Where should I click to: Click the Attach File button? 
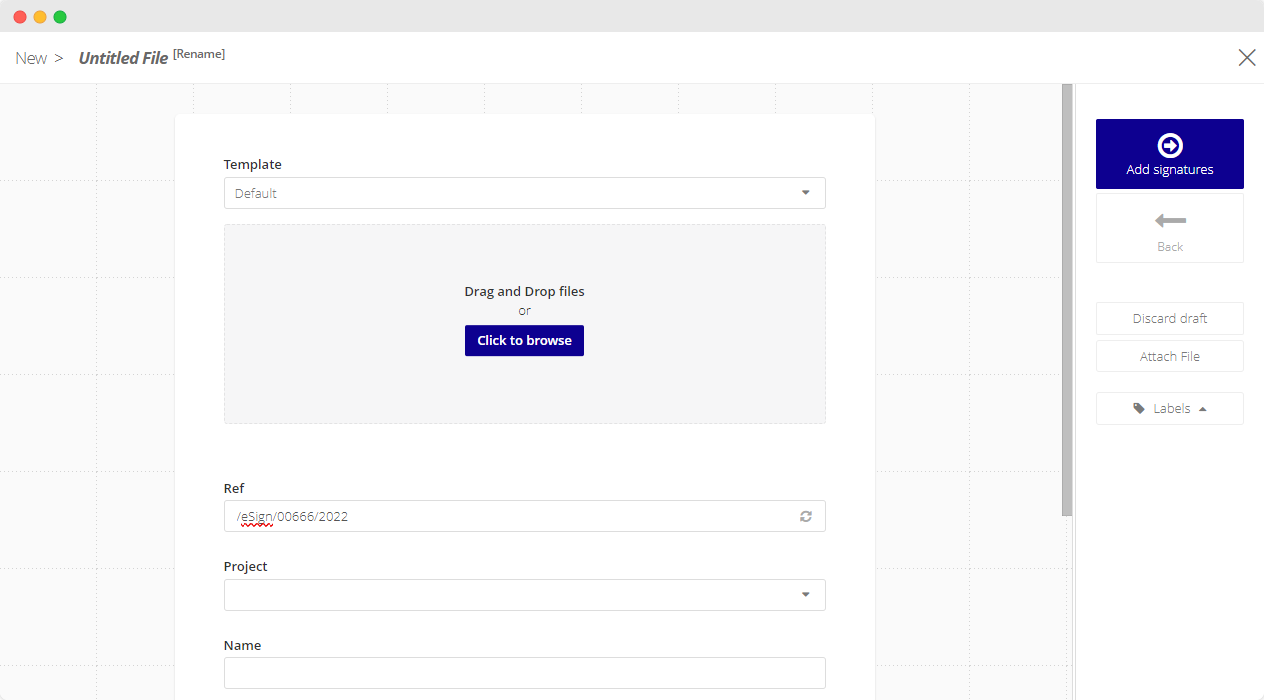point(1169,357)
